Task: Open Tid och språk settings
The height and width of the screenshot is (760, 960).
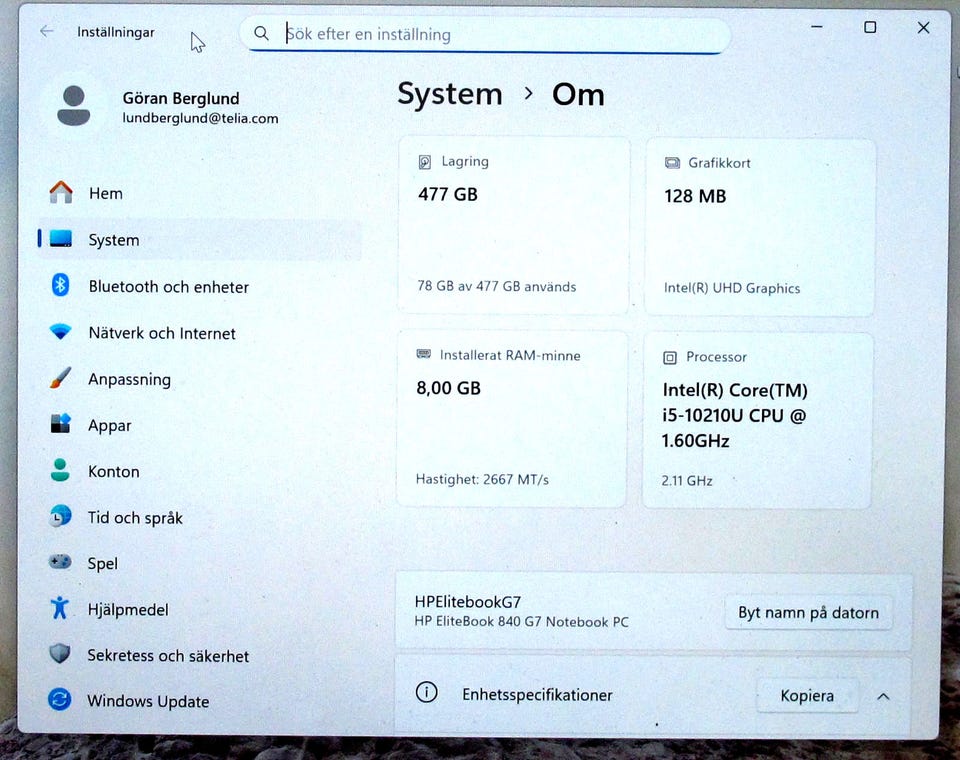Action: (x=200, y=517)
